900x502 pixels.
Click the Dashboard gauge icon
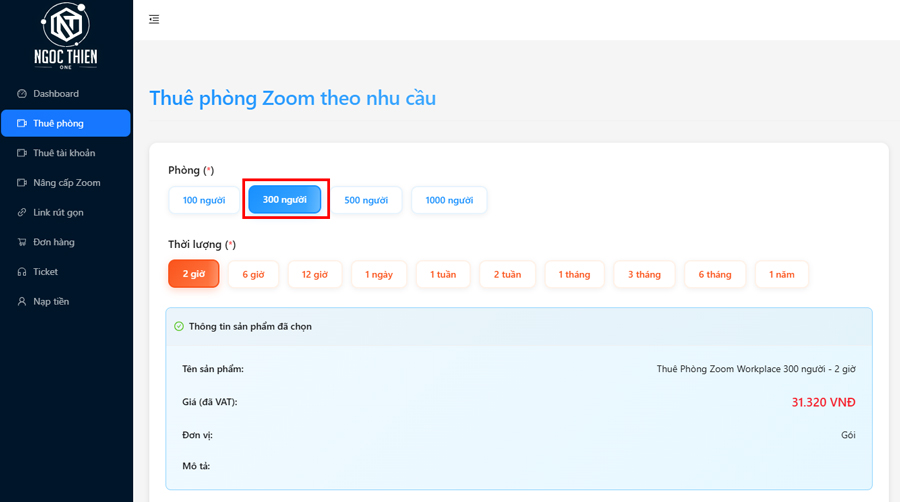click(22, 94)
